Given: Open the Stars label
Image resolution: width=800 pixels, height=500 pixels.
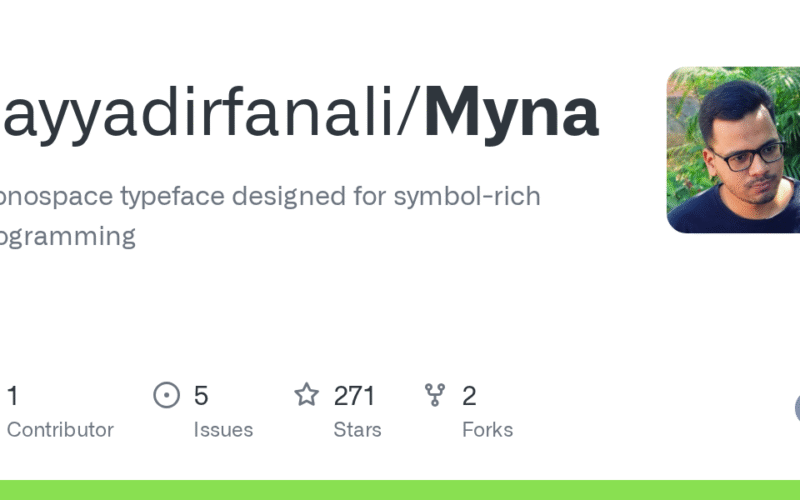Looking at the screenshot, I should point(357,430).
